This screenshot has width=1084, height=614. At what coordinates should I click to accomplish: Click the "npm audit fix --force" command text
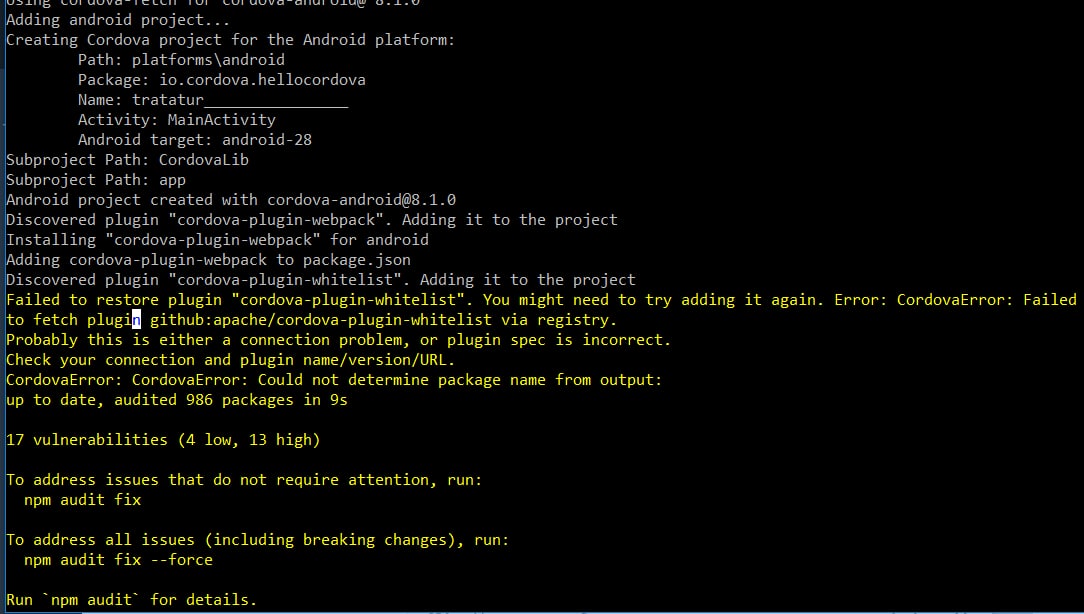point(118,560)
